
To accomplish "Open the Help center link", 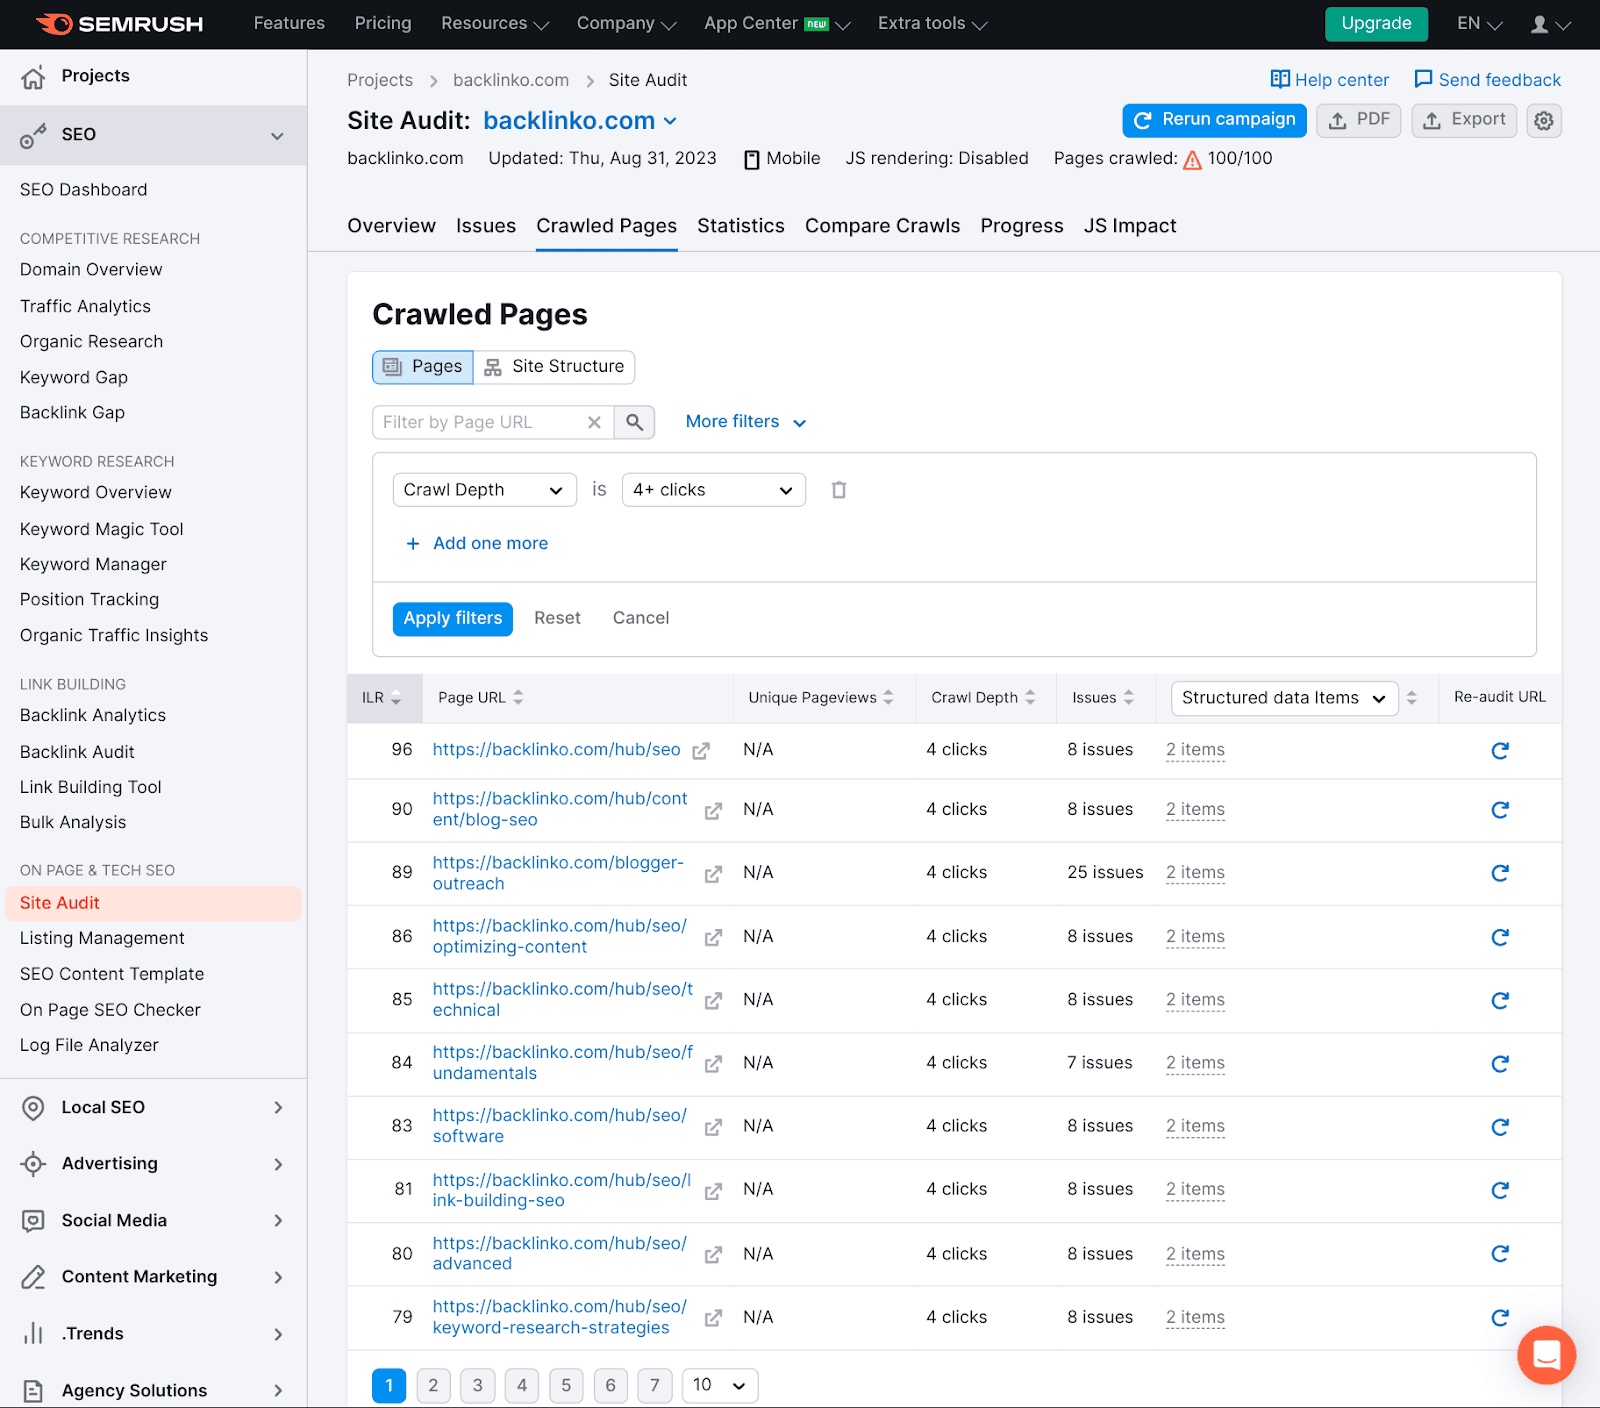I will tap(1329, 80).
